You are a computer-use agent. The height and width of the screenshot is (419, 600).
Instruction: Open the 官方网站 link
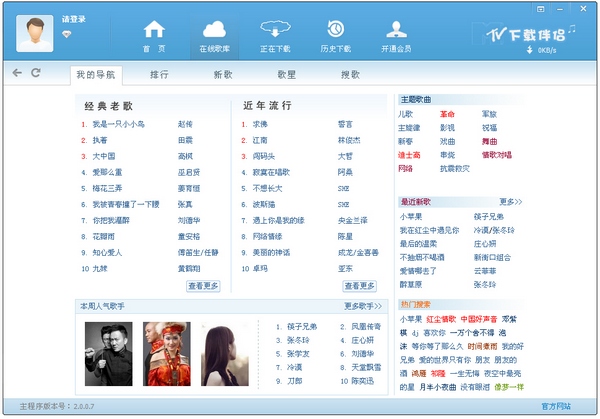pos(556,407)
